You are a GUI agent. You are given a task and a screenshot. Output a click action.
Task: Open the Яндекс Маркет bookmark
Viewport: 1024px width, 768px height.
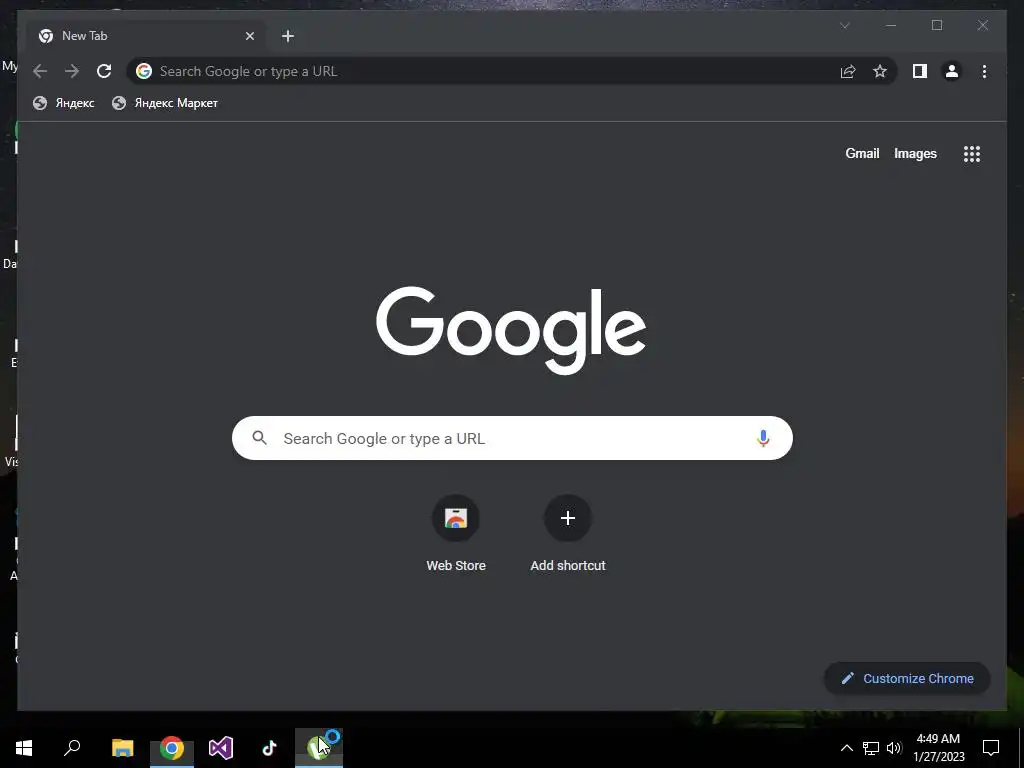(x=165, y=103)
